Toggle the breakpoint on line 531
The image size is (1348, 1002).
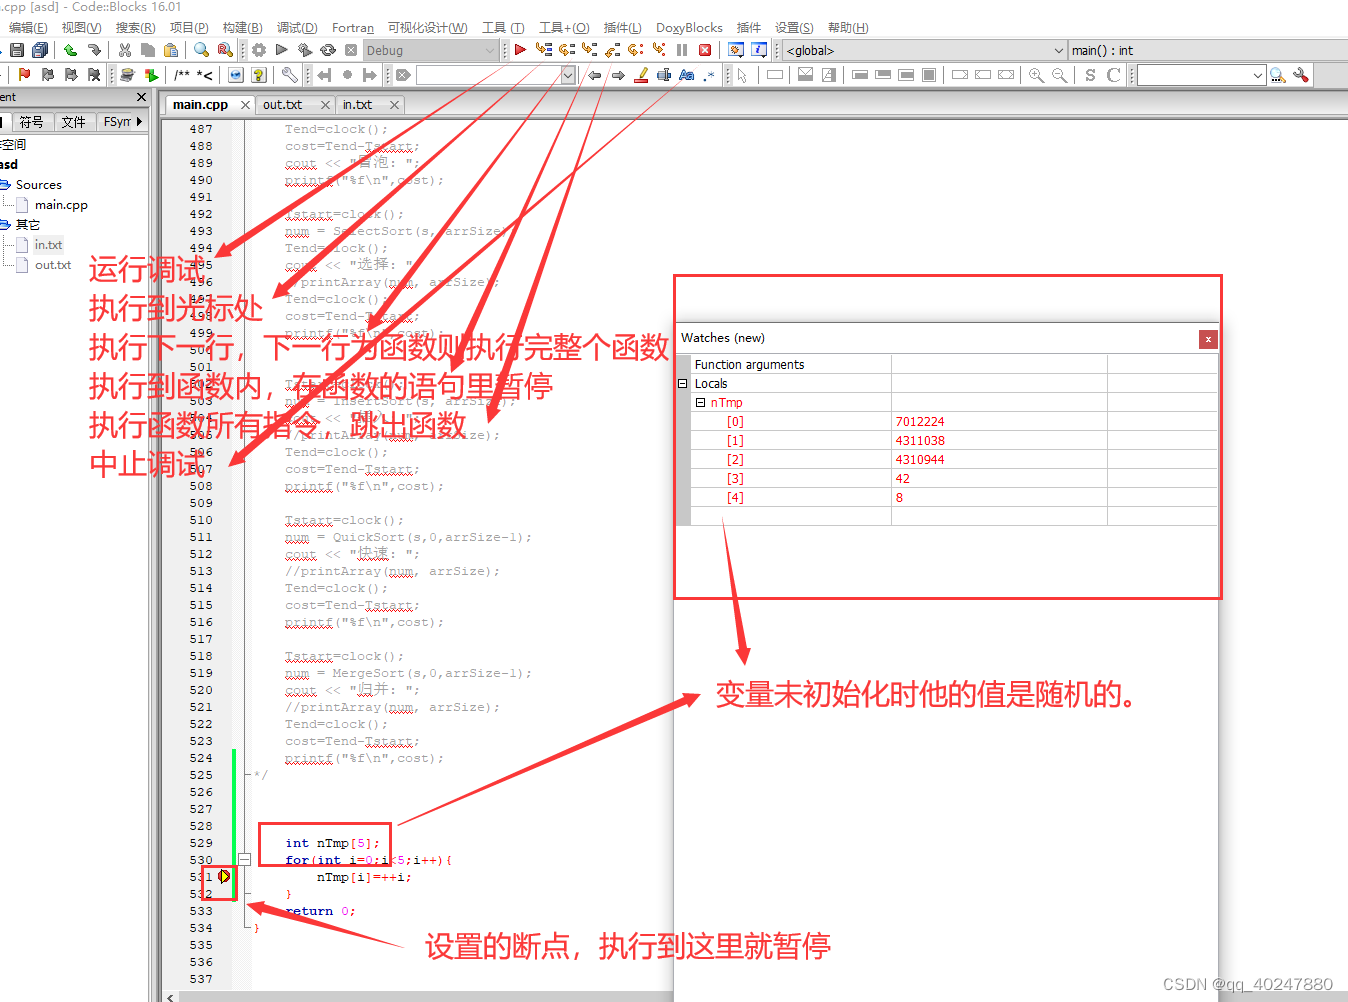(224, 877)
